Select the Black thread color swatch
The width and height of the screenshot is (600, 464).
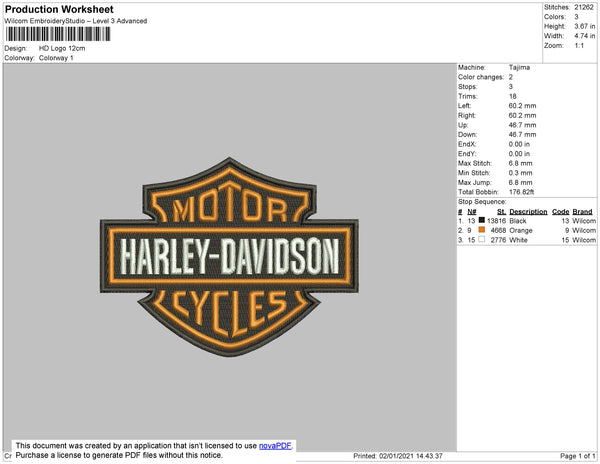[482, 220]
